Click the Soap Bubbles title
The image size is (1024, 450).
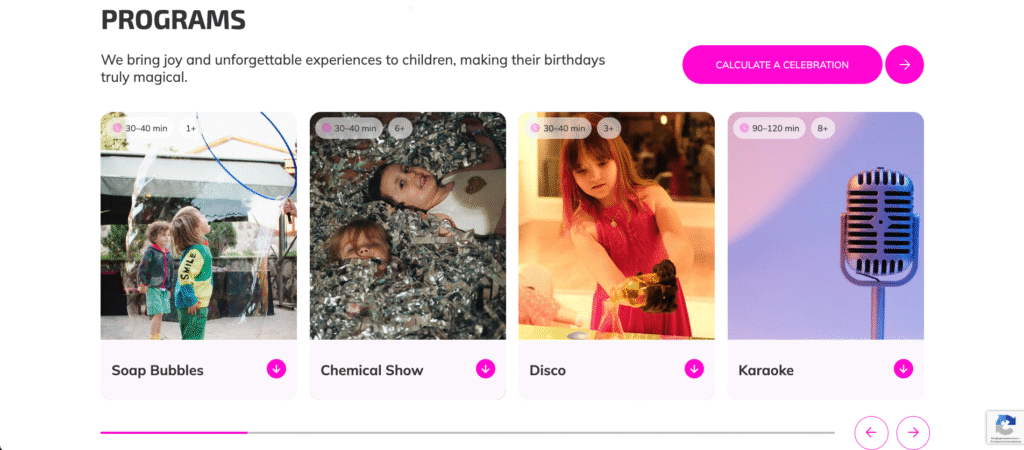pyautogui.click(x=157, y=370)
